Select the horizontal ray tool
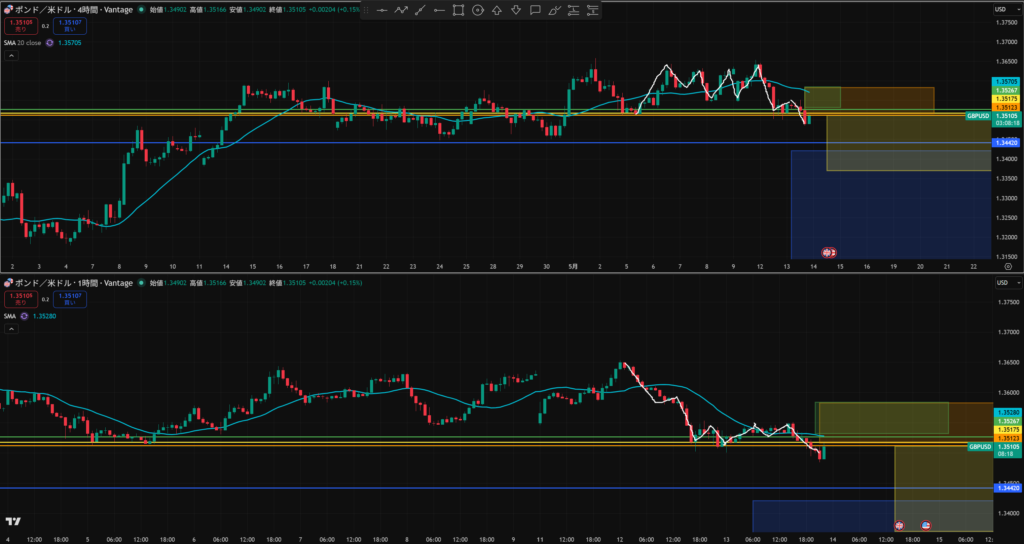The image size is (1024, 544). [439, 10]
